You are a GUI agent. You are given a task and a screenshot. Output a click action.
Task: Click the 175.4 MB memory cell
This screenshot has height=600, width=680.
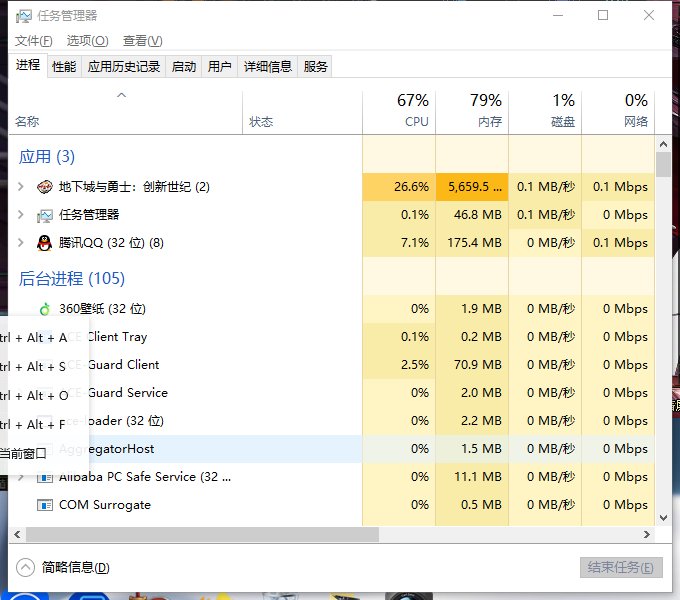[x=472, y=243]
